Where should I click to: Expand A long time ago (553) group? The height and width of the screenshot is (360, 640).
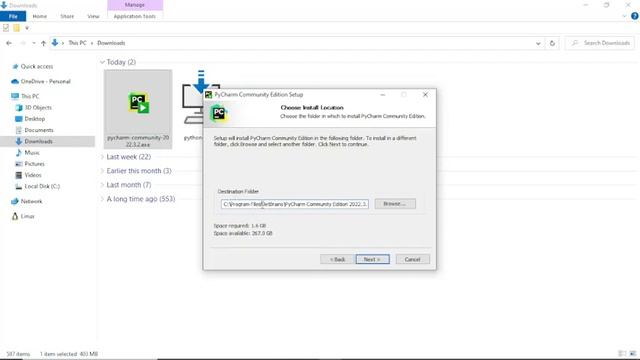(102, 199)
